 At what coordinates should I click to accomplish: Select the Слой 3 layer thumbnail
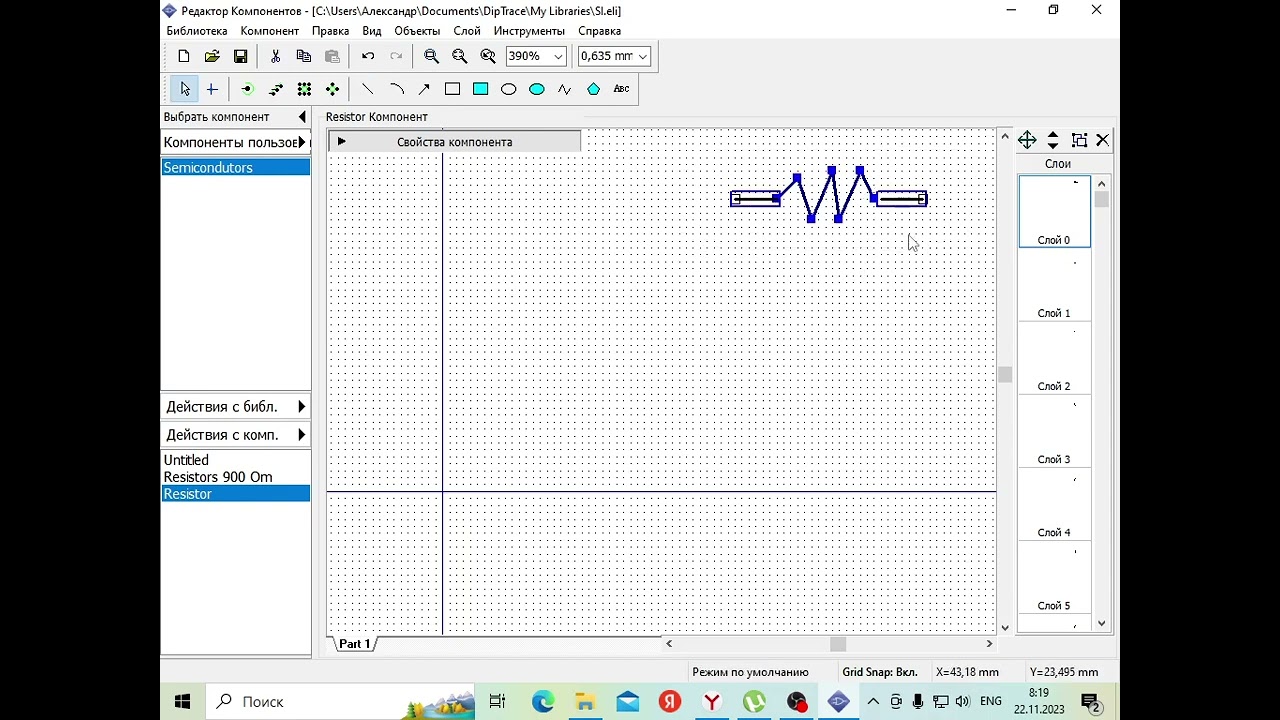click(1054, 430)
